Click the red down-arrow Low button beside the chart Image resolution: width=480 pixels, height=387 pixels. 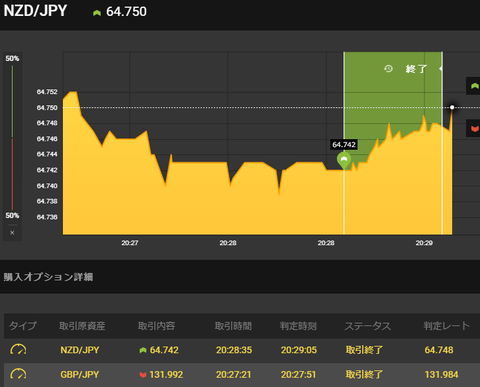(474, 128)
